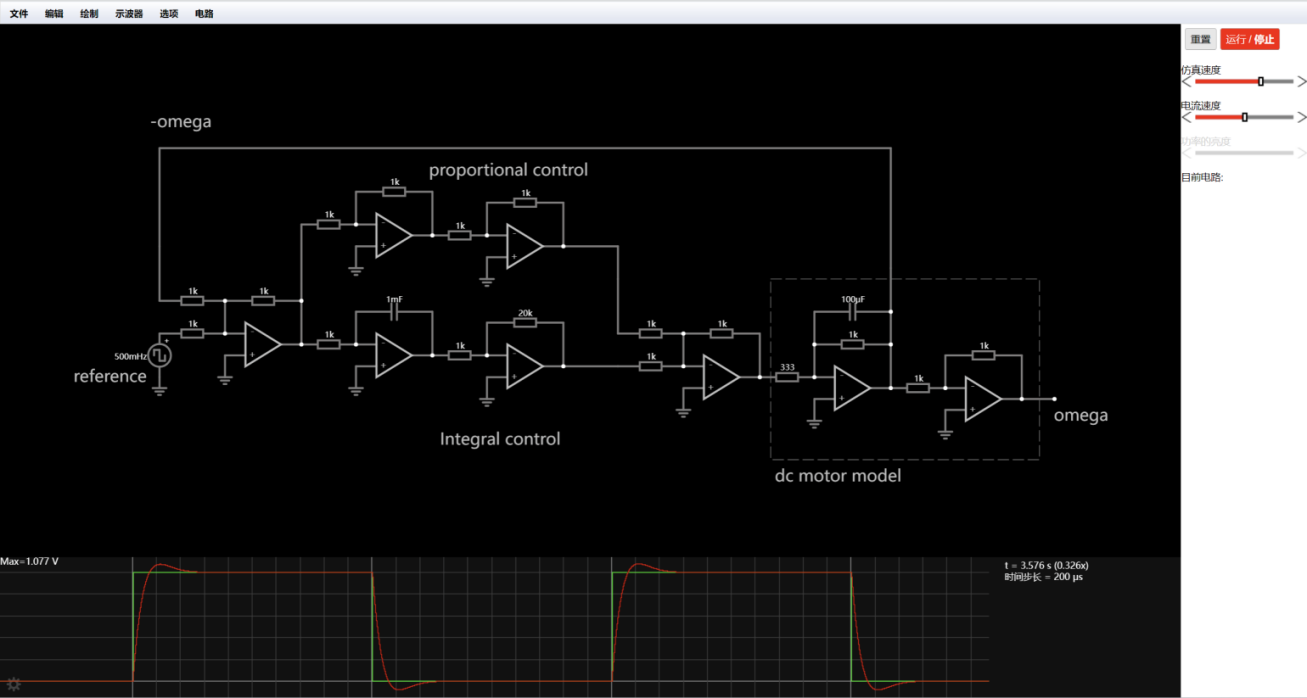
Task: Select 1k resistor parallel to 100µF capacitor
Action: (x=852, y=344)
